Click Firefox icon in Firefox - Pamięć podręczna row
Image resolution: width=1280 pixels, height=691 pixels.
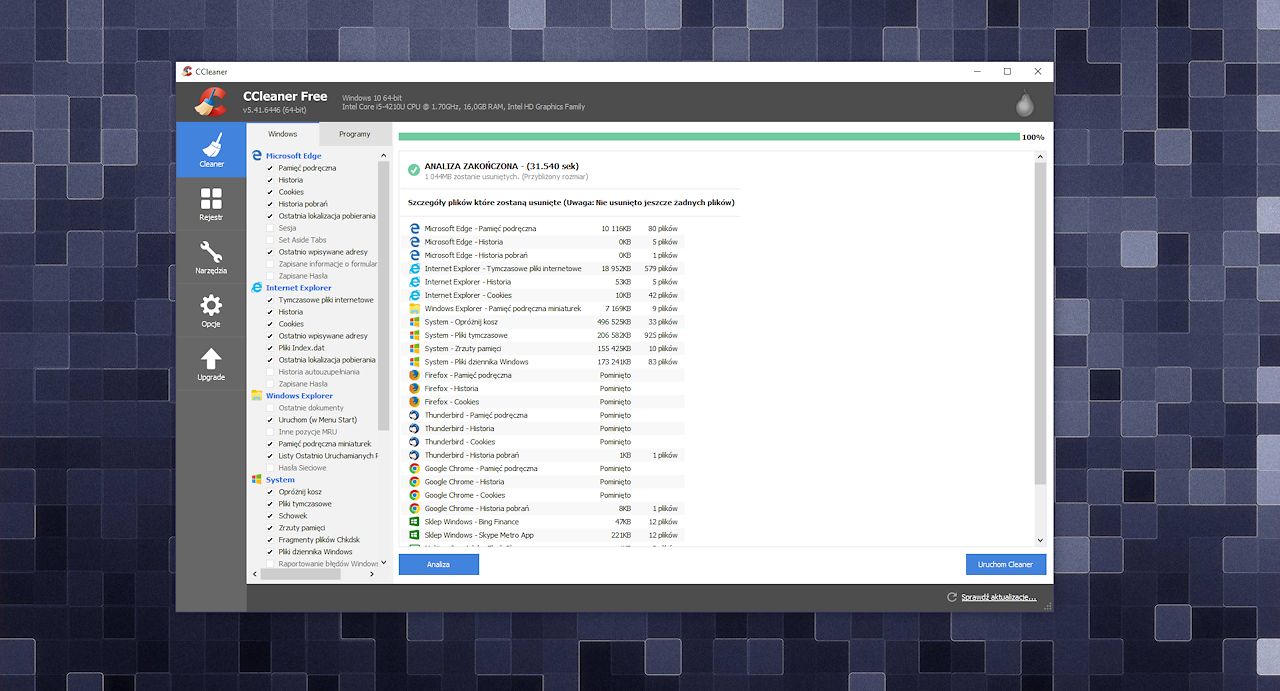tap(415, 375)
